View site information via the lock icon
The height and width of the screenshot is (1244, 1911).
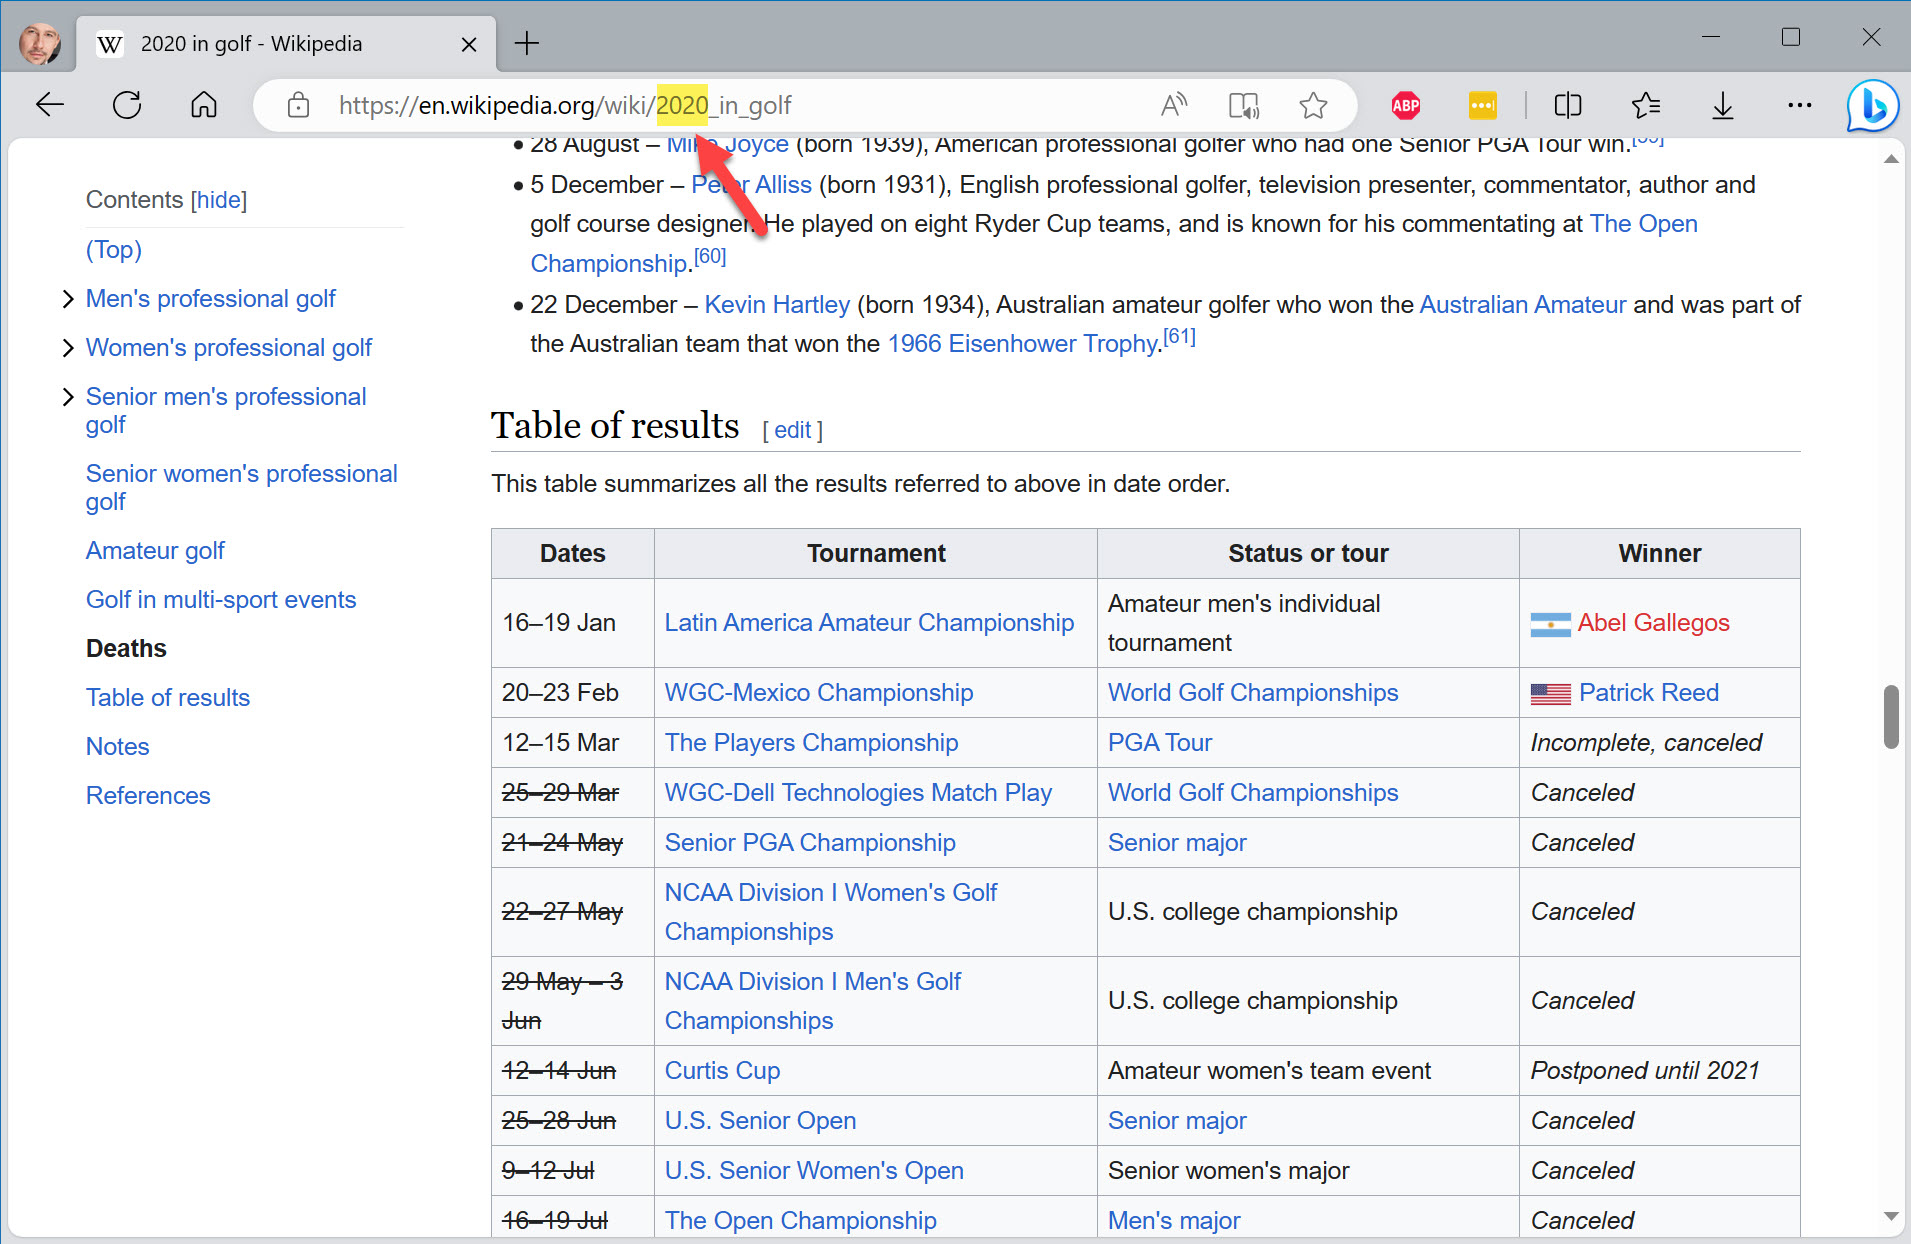click(x=298, y=105)
